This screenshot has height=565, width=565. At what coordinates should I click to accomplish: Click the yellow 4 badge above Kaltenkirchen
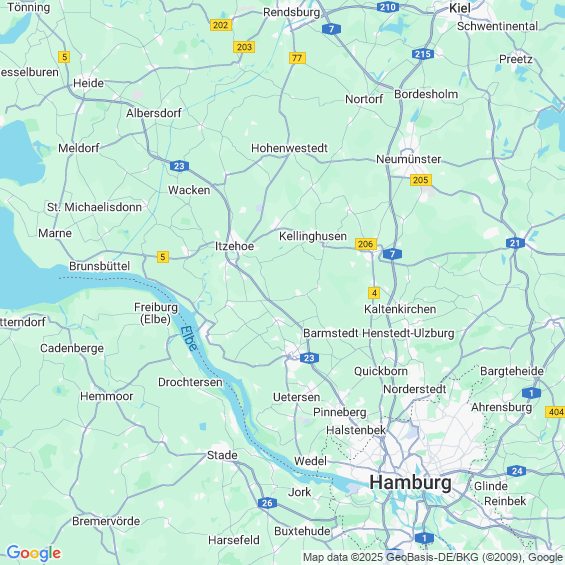(374, 293)
